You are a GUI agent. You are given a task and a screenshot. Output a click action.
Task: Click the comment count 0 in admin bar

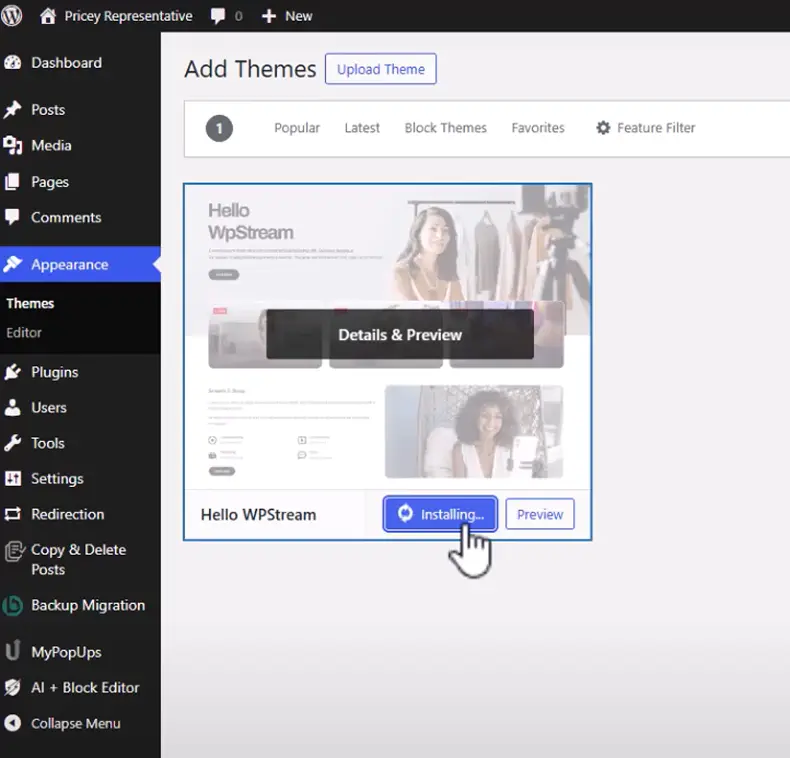click(x=238, y=16)
